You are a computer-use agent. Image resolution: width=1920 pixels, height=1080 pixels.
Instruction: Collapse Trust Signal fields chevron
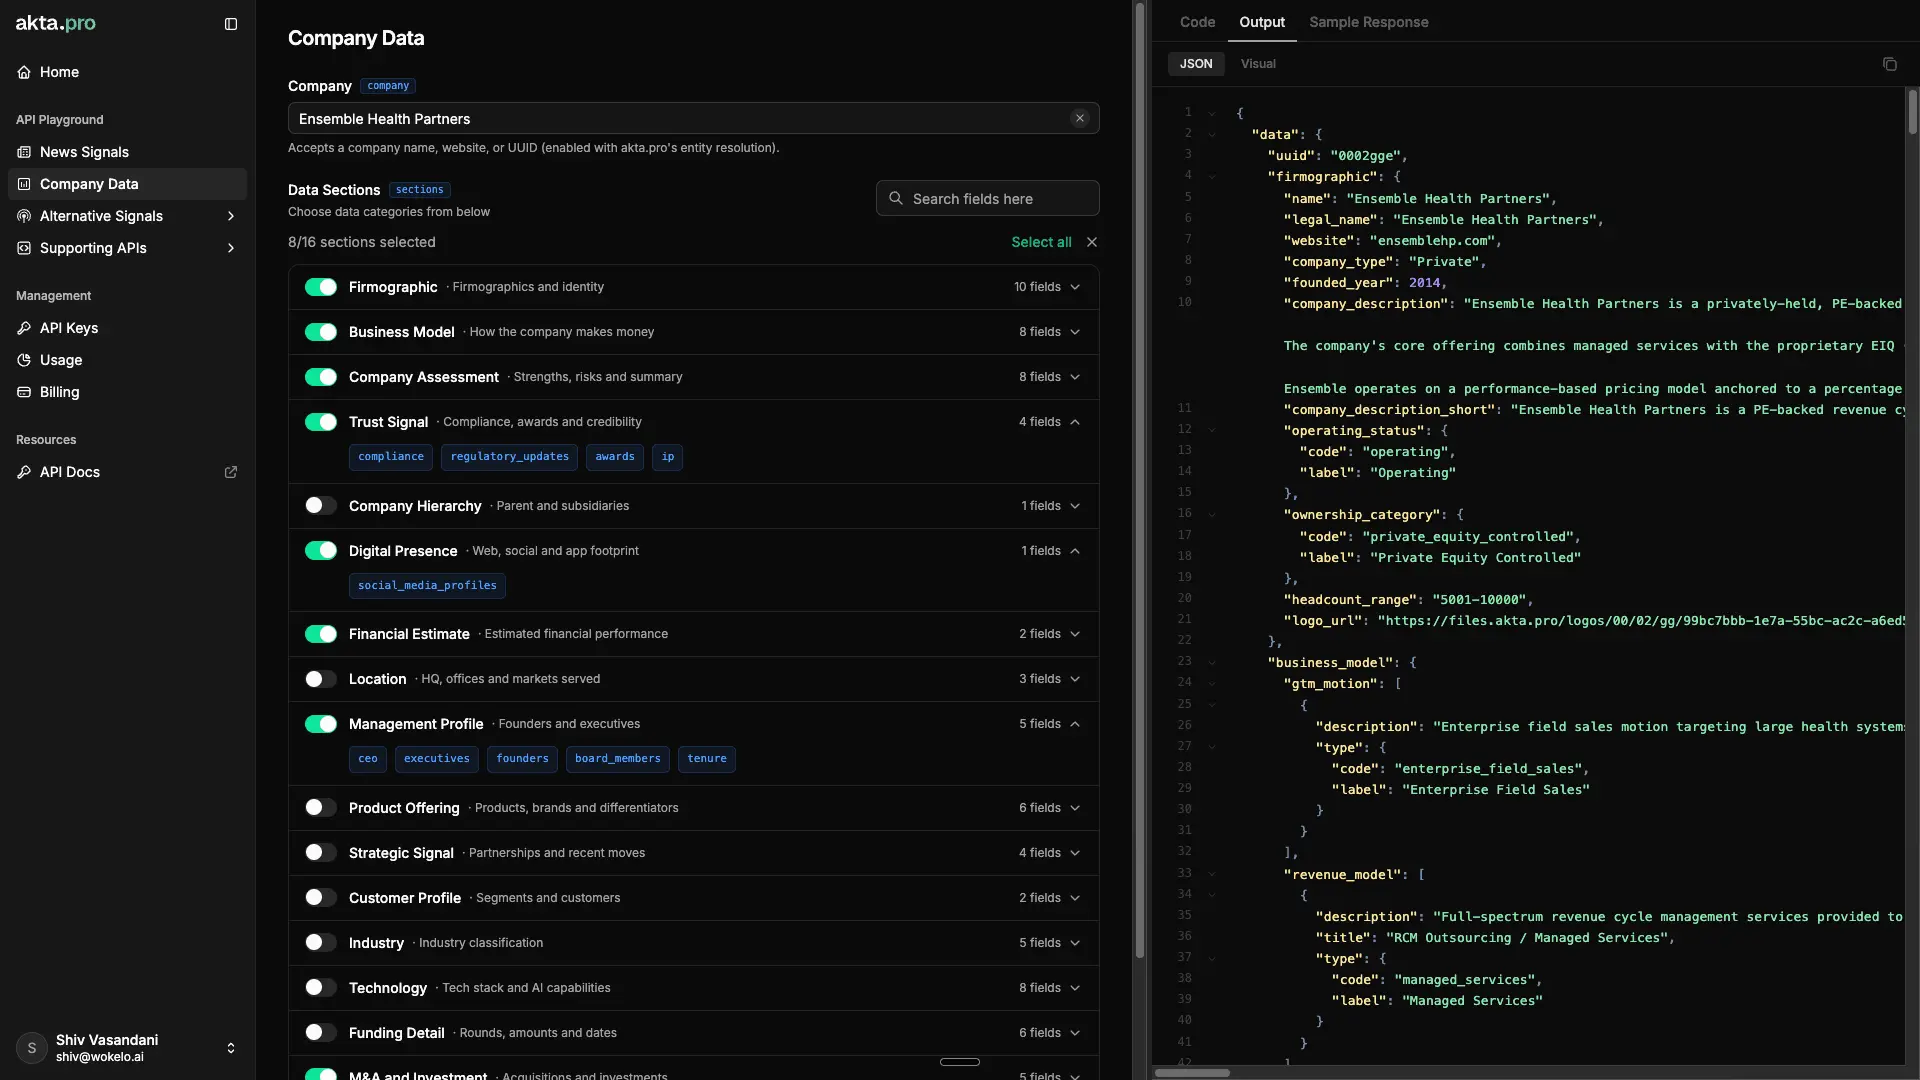tap(1075, 422)
